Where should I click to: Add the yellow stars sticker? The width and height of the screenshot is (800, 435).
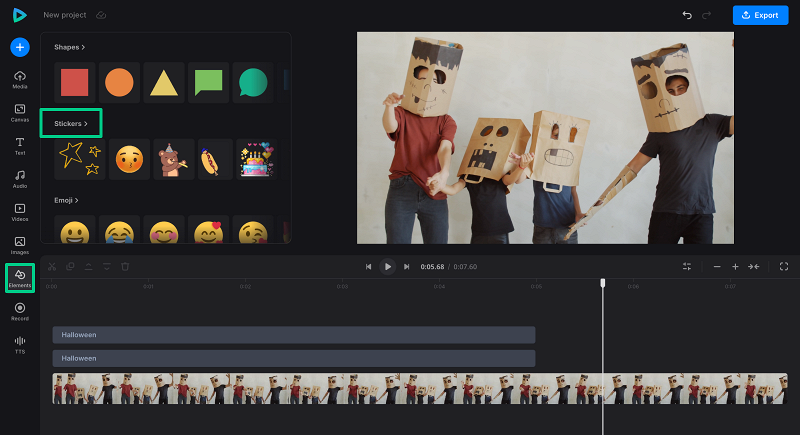(80, 159)
